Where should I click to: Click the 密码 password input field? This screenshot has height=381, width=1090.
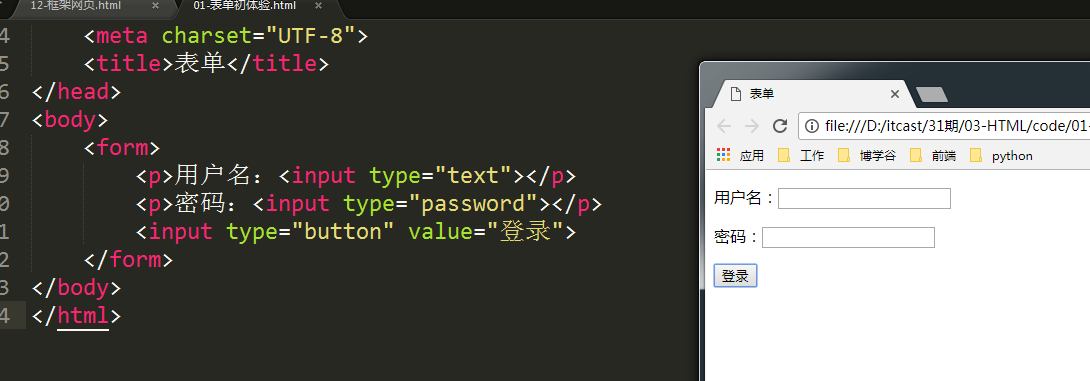[848, 237]
